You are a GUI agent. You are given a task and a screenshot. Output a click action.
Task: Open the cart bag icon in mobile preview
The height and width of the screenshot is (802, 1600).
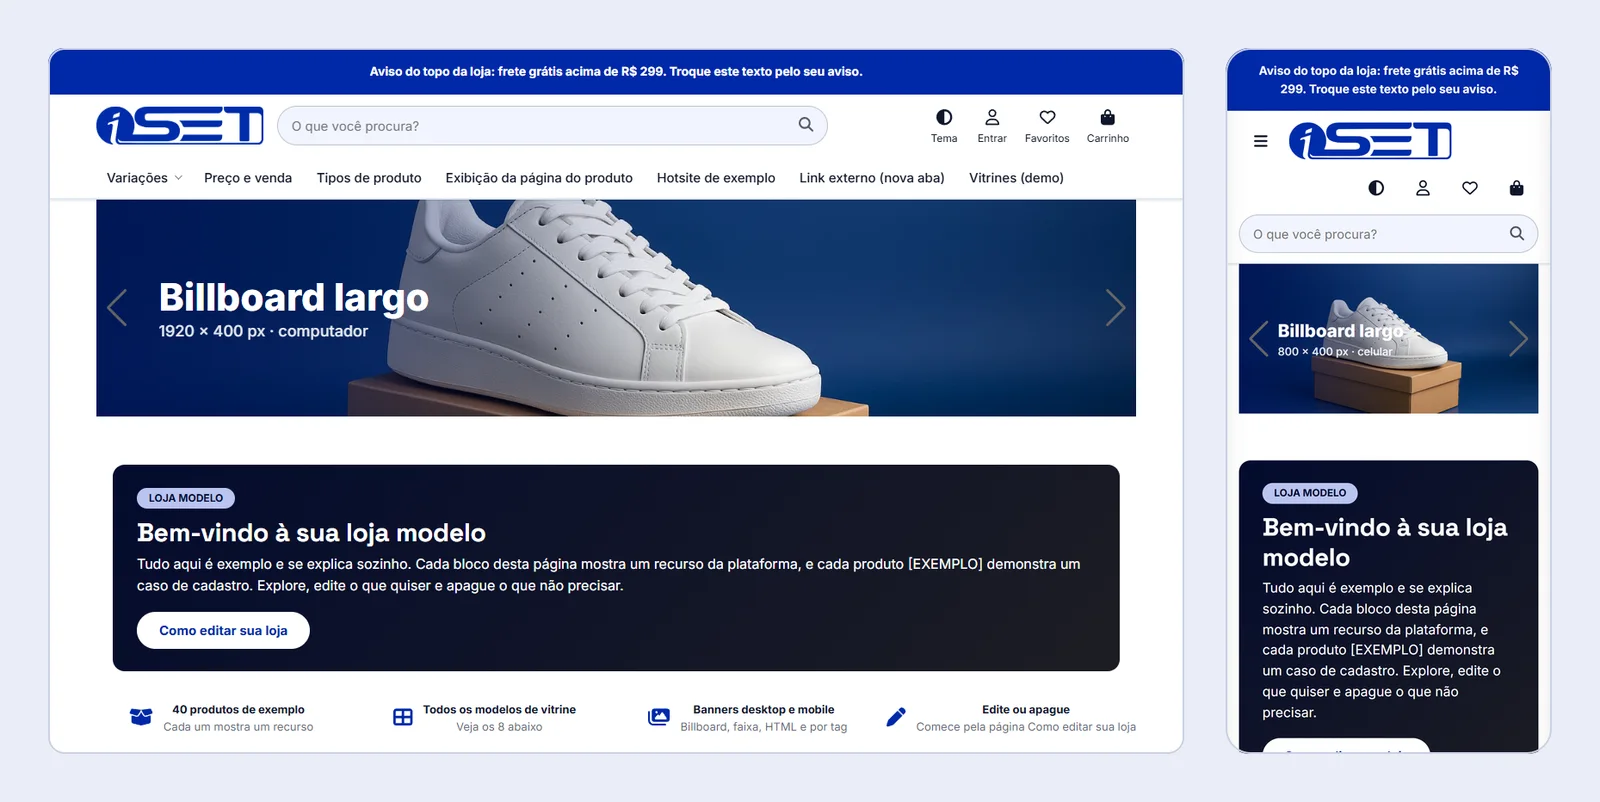click(x=1517, y=188)
